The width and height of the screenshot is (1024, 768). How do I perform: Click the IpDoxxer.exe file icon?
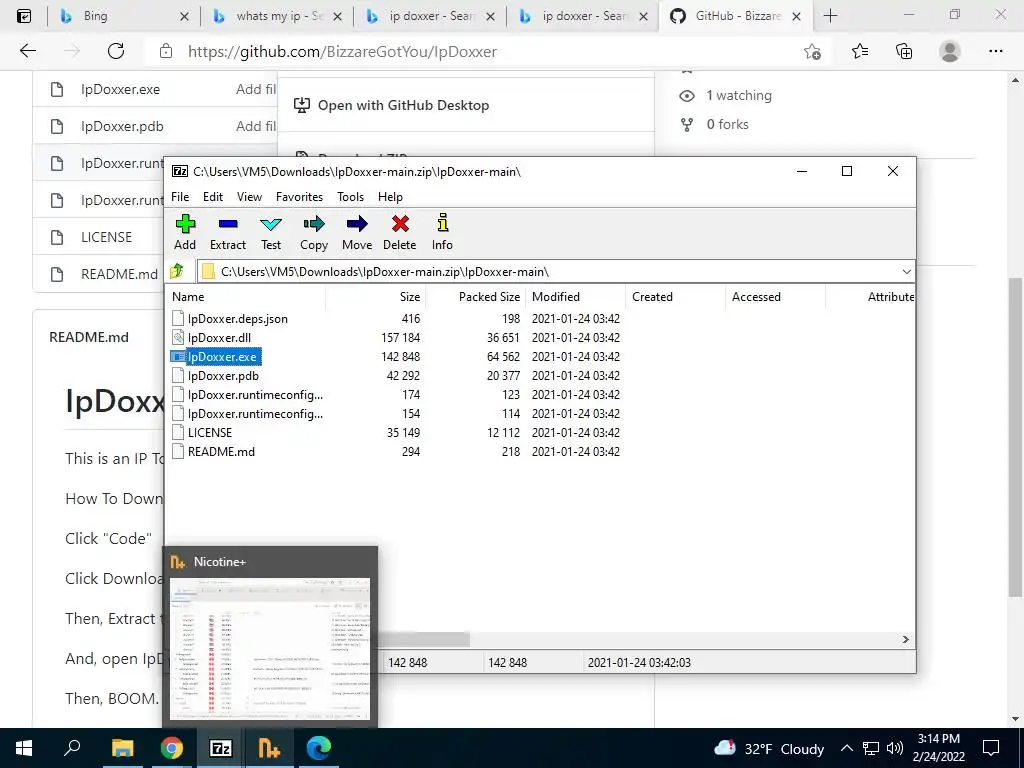[178, 357]
